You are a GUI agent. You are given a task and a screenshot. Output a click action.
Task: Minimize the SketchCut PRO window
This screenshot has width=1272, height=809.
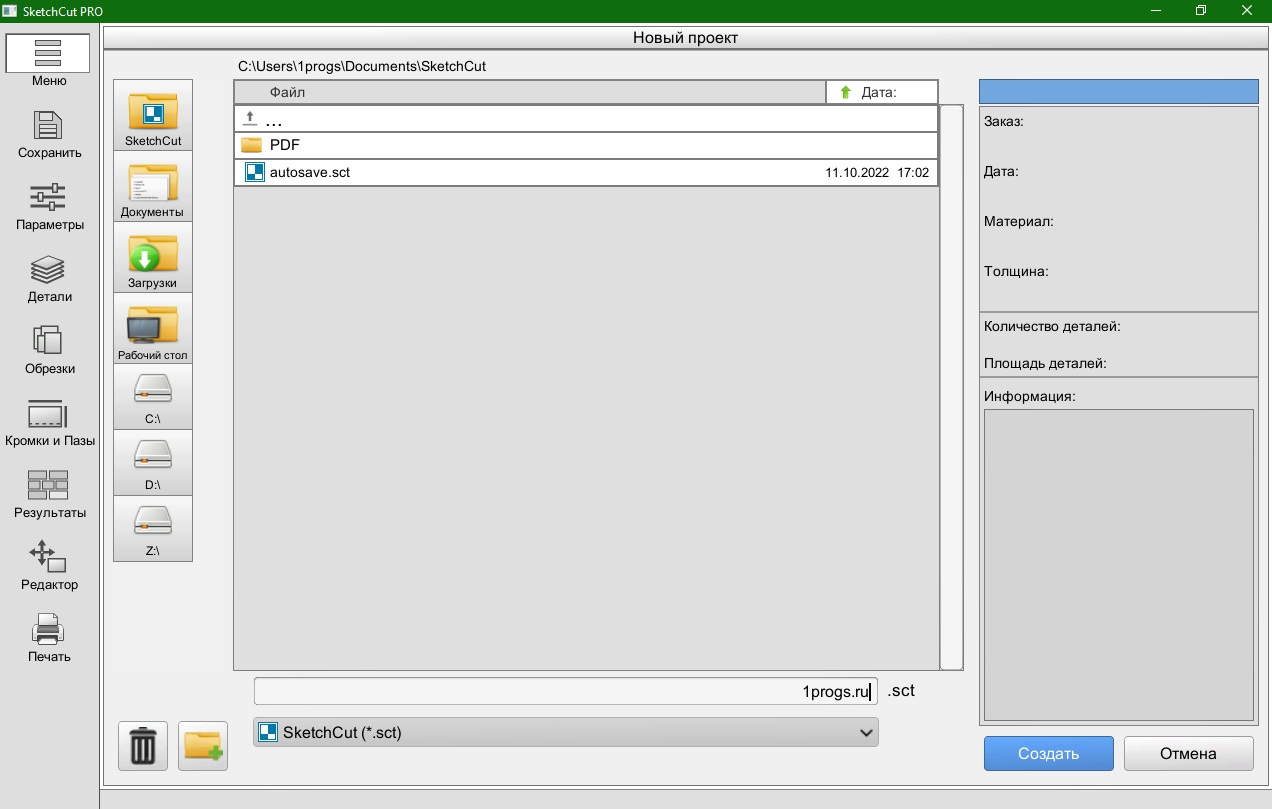pos(1155,10)
